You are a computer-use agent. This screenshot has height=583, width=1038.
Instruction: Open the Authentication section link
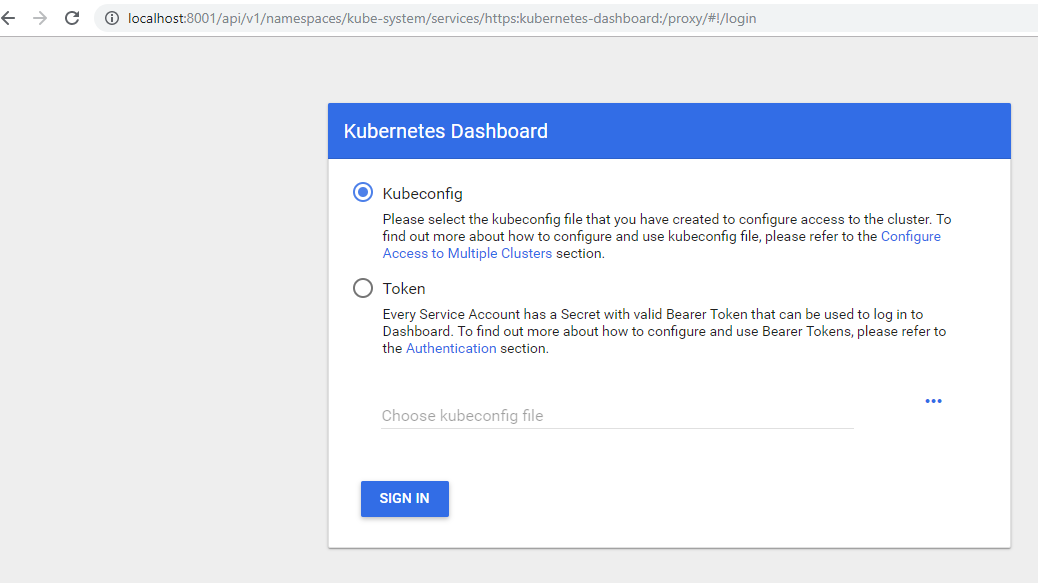(451, 349)
